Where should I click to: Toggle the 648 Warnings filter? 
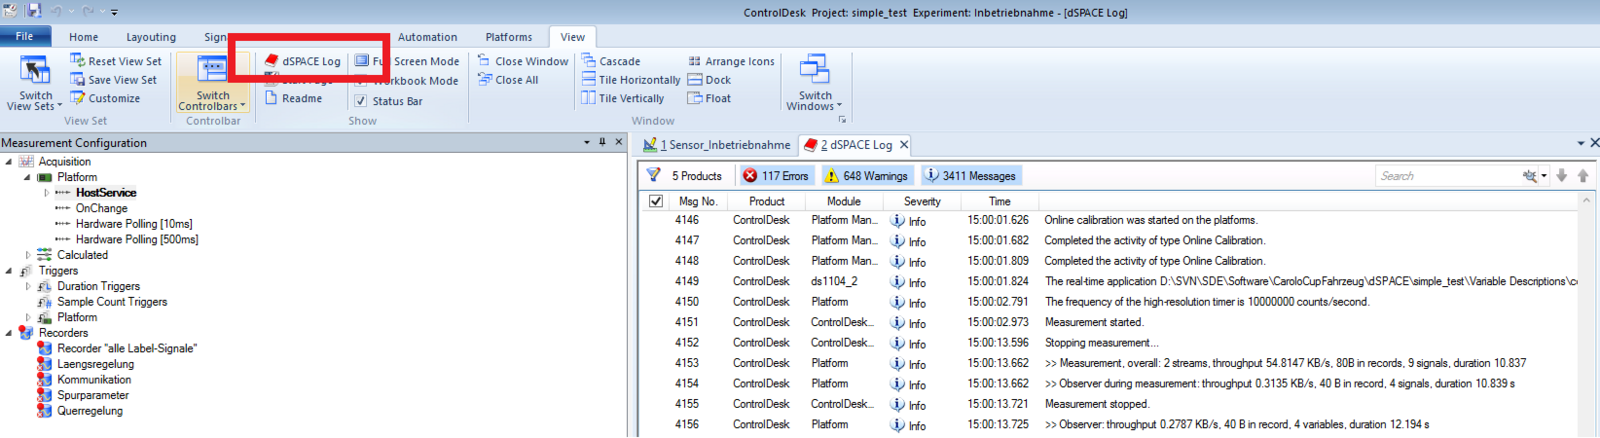point(866,176)
